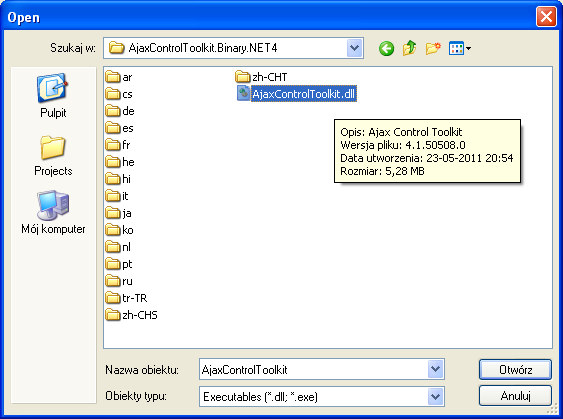Select the zh-CHS folder icon
The width and height of the screenshot is (563, 419).
113,315
